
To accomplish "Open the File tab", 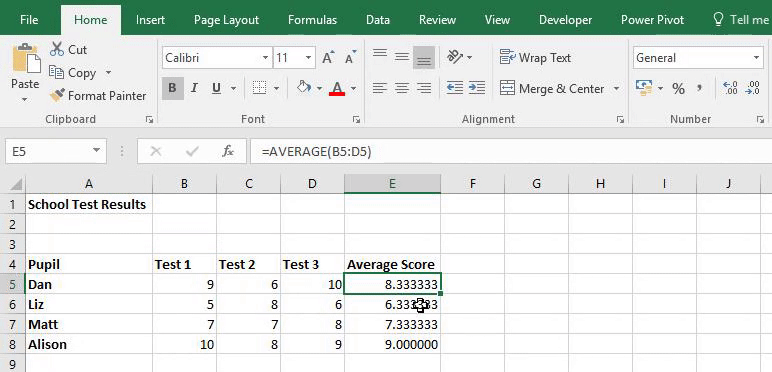I will tap(30, 20).
